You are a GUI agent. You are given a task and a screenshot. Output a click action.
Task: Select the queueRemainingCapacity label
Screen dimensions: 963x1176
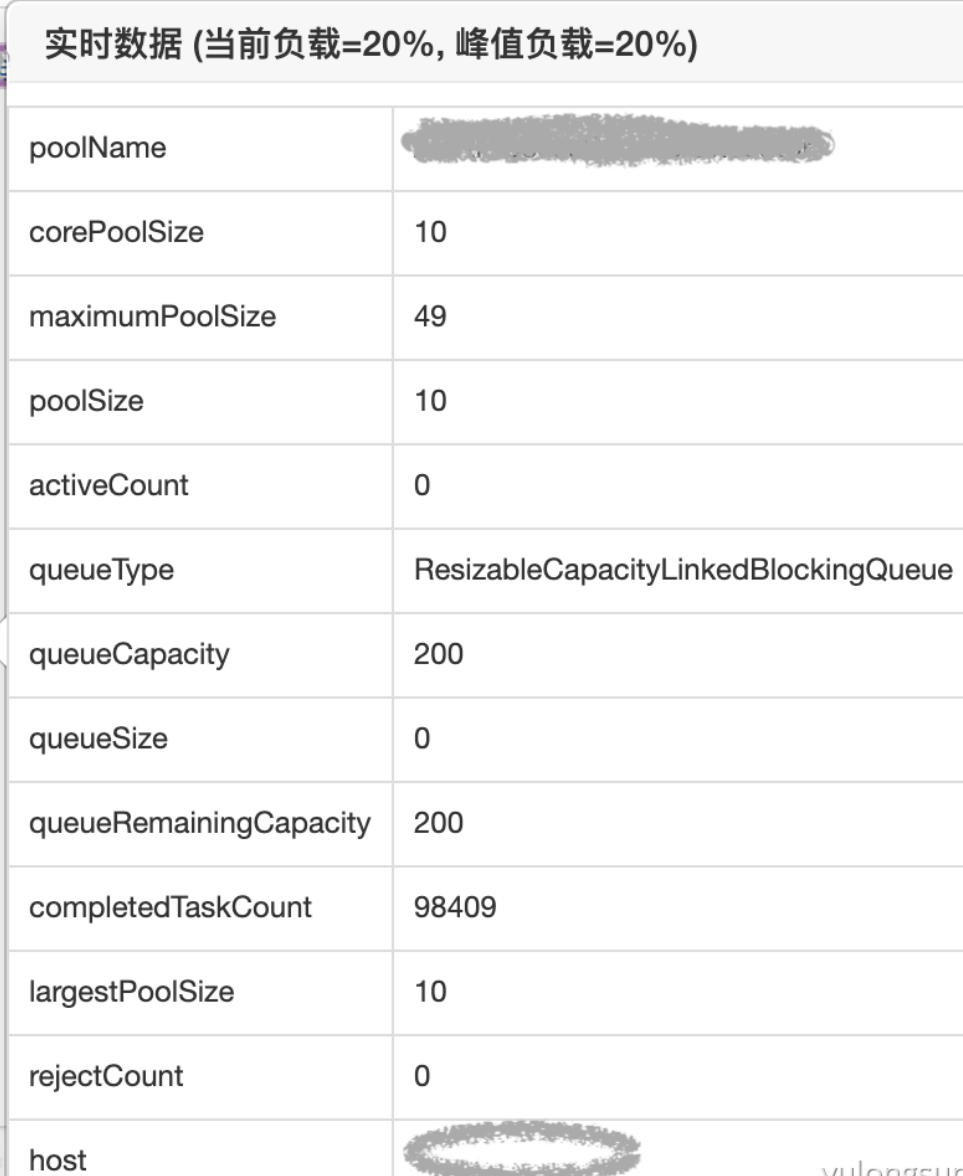coord(200,824)
